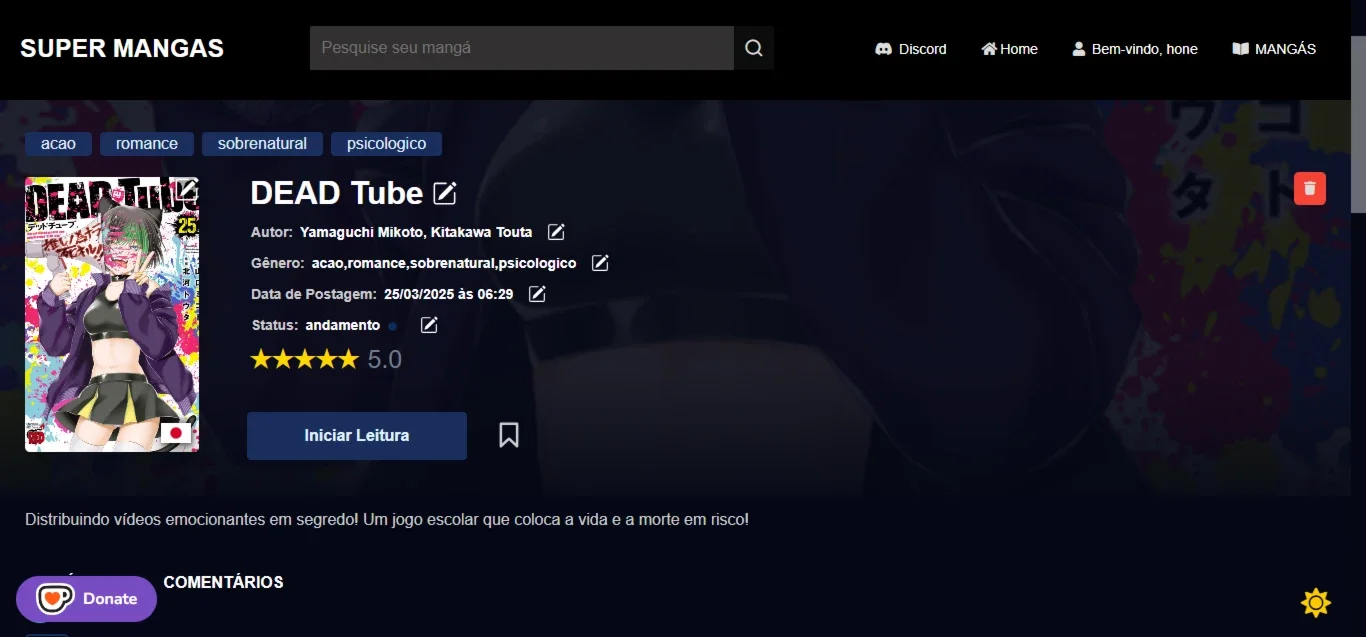
Task: Click the status text andamento
Action: [x=343, y=325]
